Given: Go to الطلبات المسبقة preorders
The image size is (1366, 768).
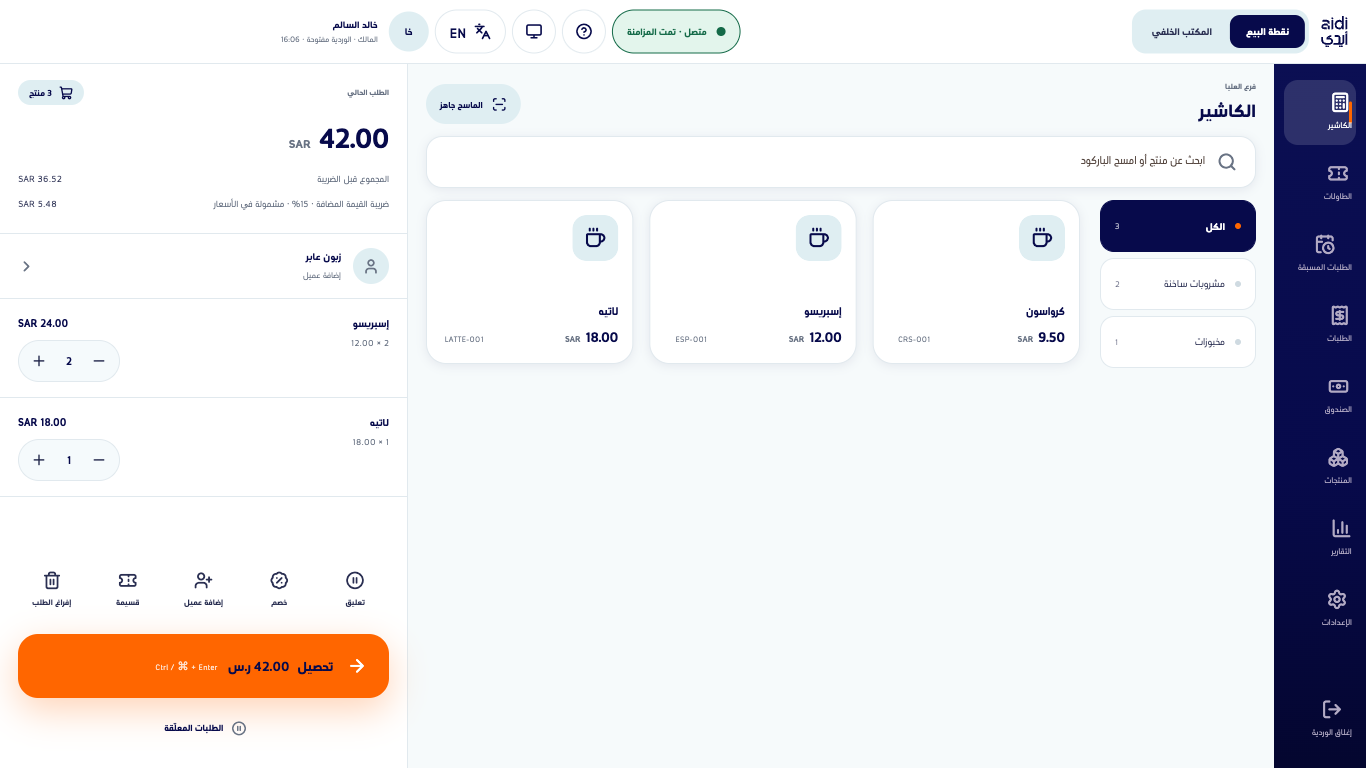Looking at the screenshot, I should (x=1325, y=254).
